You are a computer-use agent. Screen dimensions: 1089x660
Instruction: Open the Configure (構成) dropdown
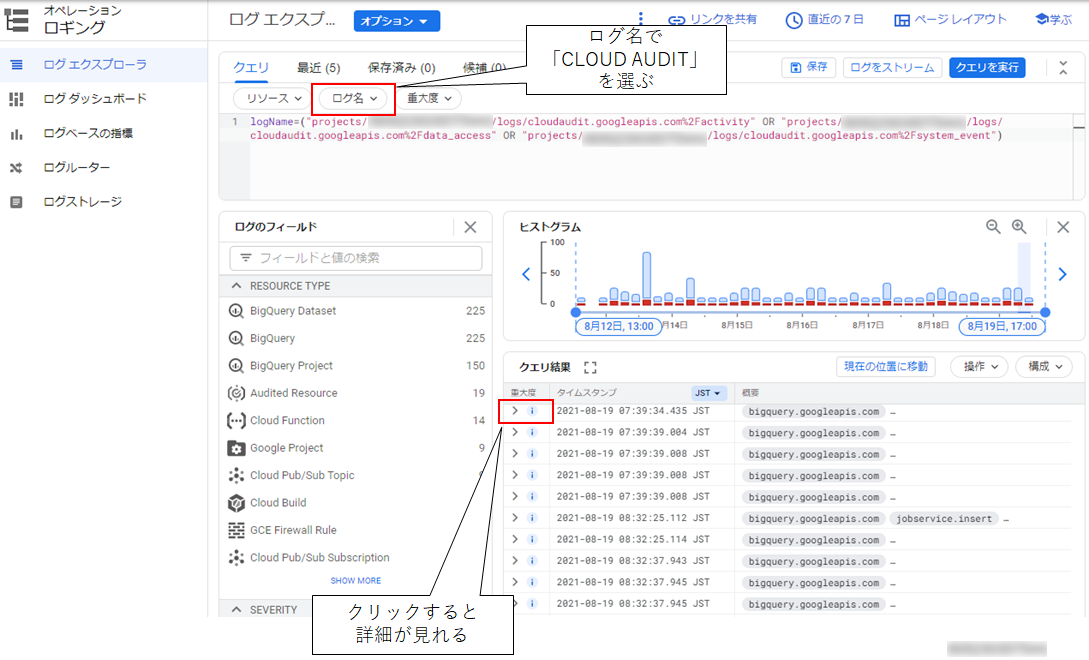click(x=1045, y=366)
